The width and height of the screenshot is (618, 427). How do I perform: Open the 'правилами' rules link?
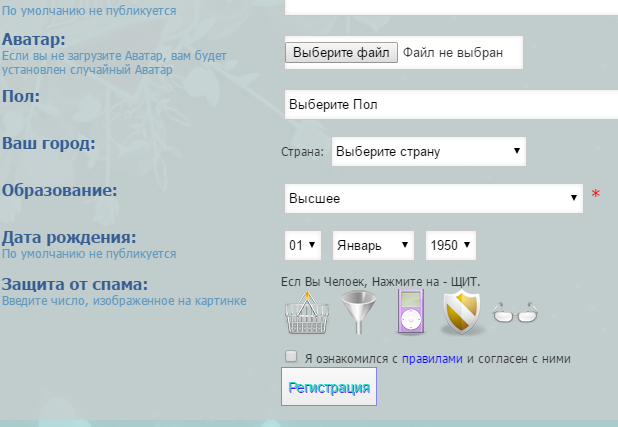point(432,358)
